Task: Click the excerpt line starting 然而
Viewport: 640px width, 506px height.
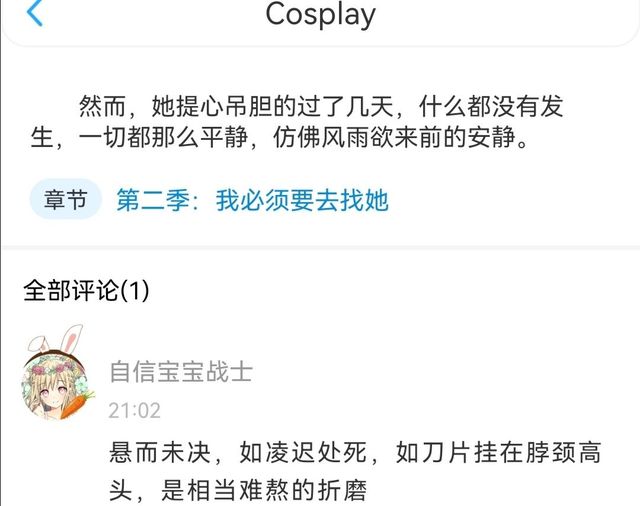Action: 321,106
